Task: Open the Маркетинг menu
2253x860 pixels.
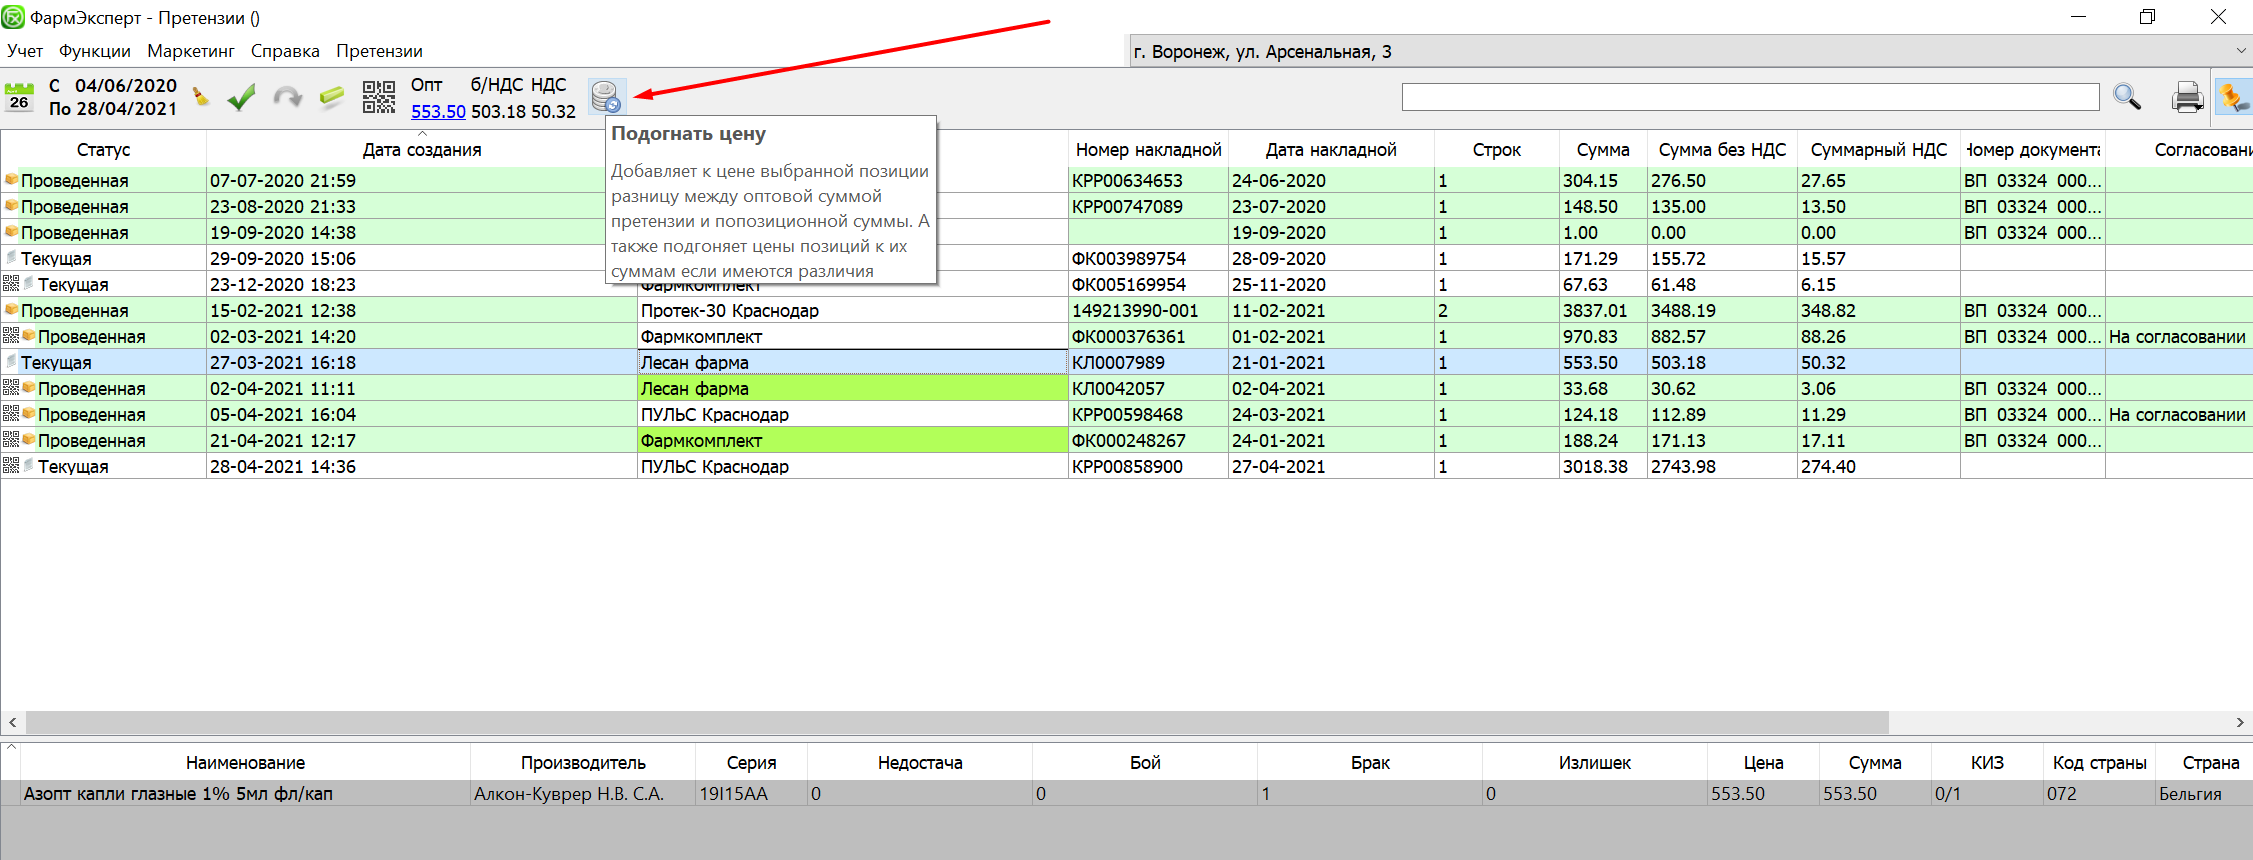Action: (x=190, y=51)
